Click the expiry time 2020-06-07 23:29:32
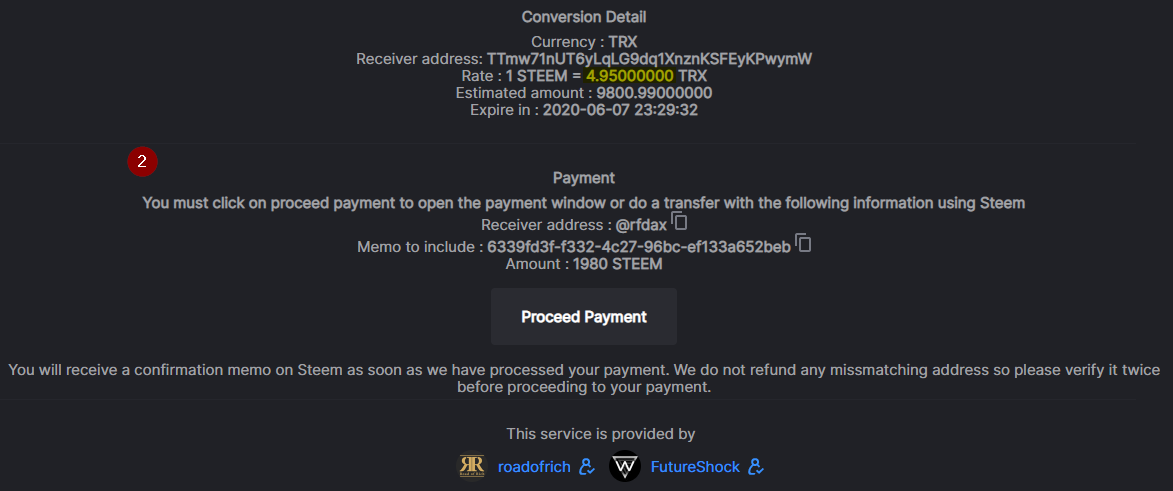The height and width of the screenshot is (491, 1173). [x=620, y=110]
